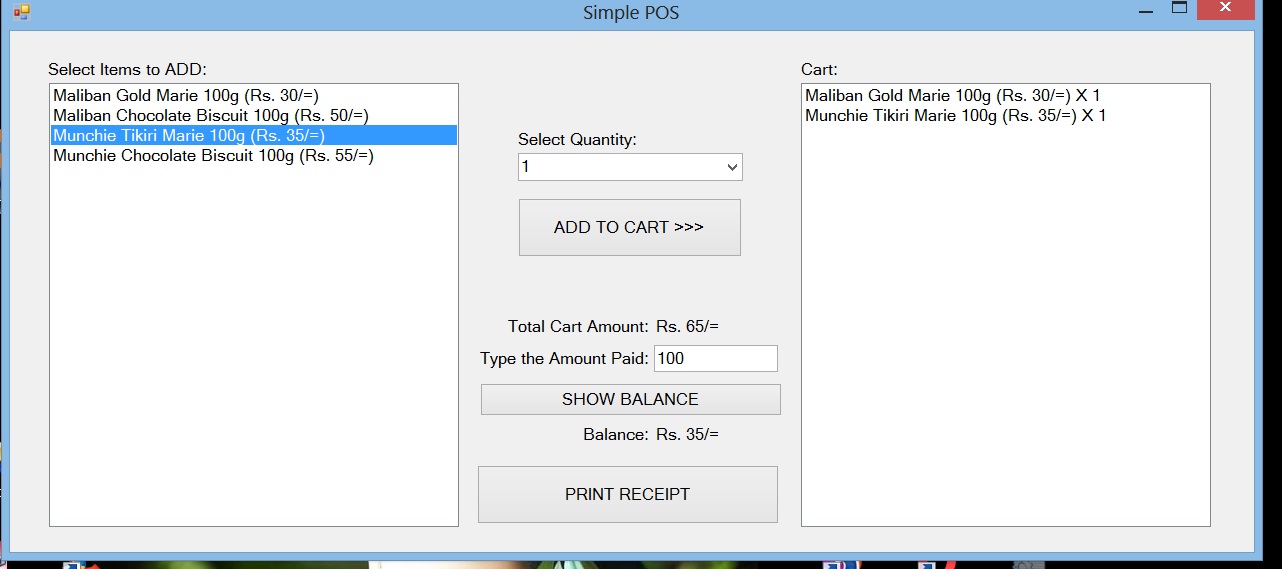Select Munchie Tikiri Marie 100g in items list
This screenshot has height=569, width=1282.
click(254, 136)
